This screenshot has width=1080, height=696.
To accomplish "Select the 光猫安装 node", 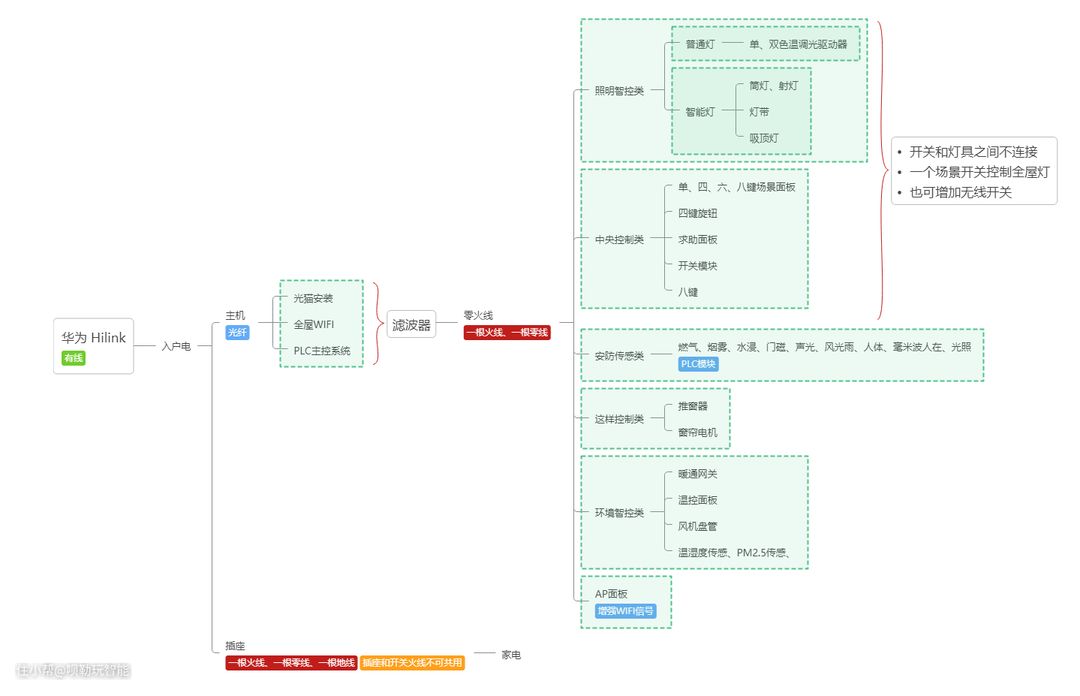I will (313, 298).
